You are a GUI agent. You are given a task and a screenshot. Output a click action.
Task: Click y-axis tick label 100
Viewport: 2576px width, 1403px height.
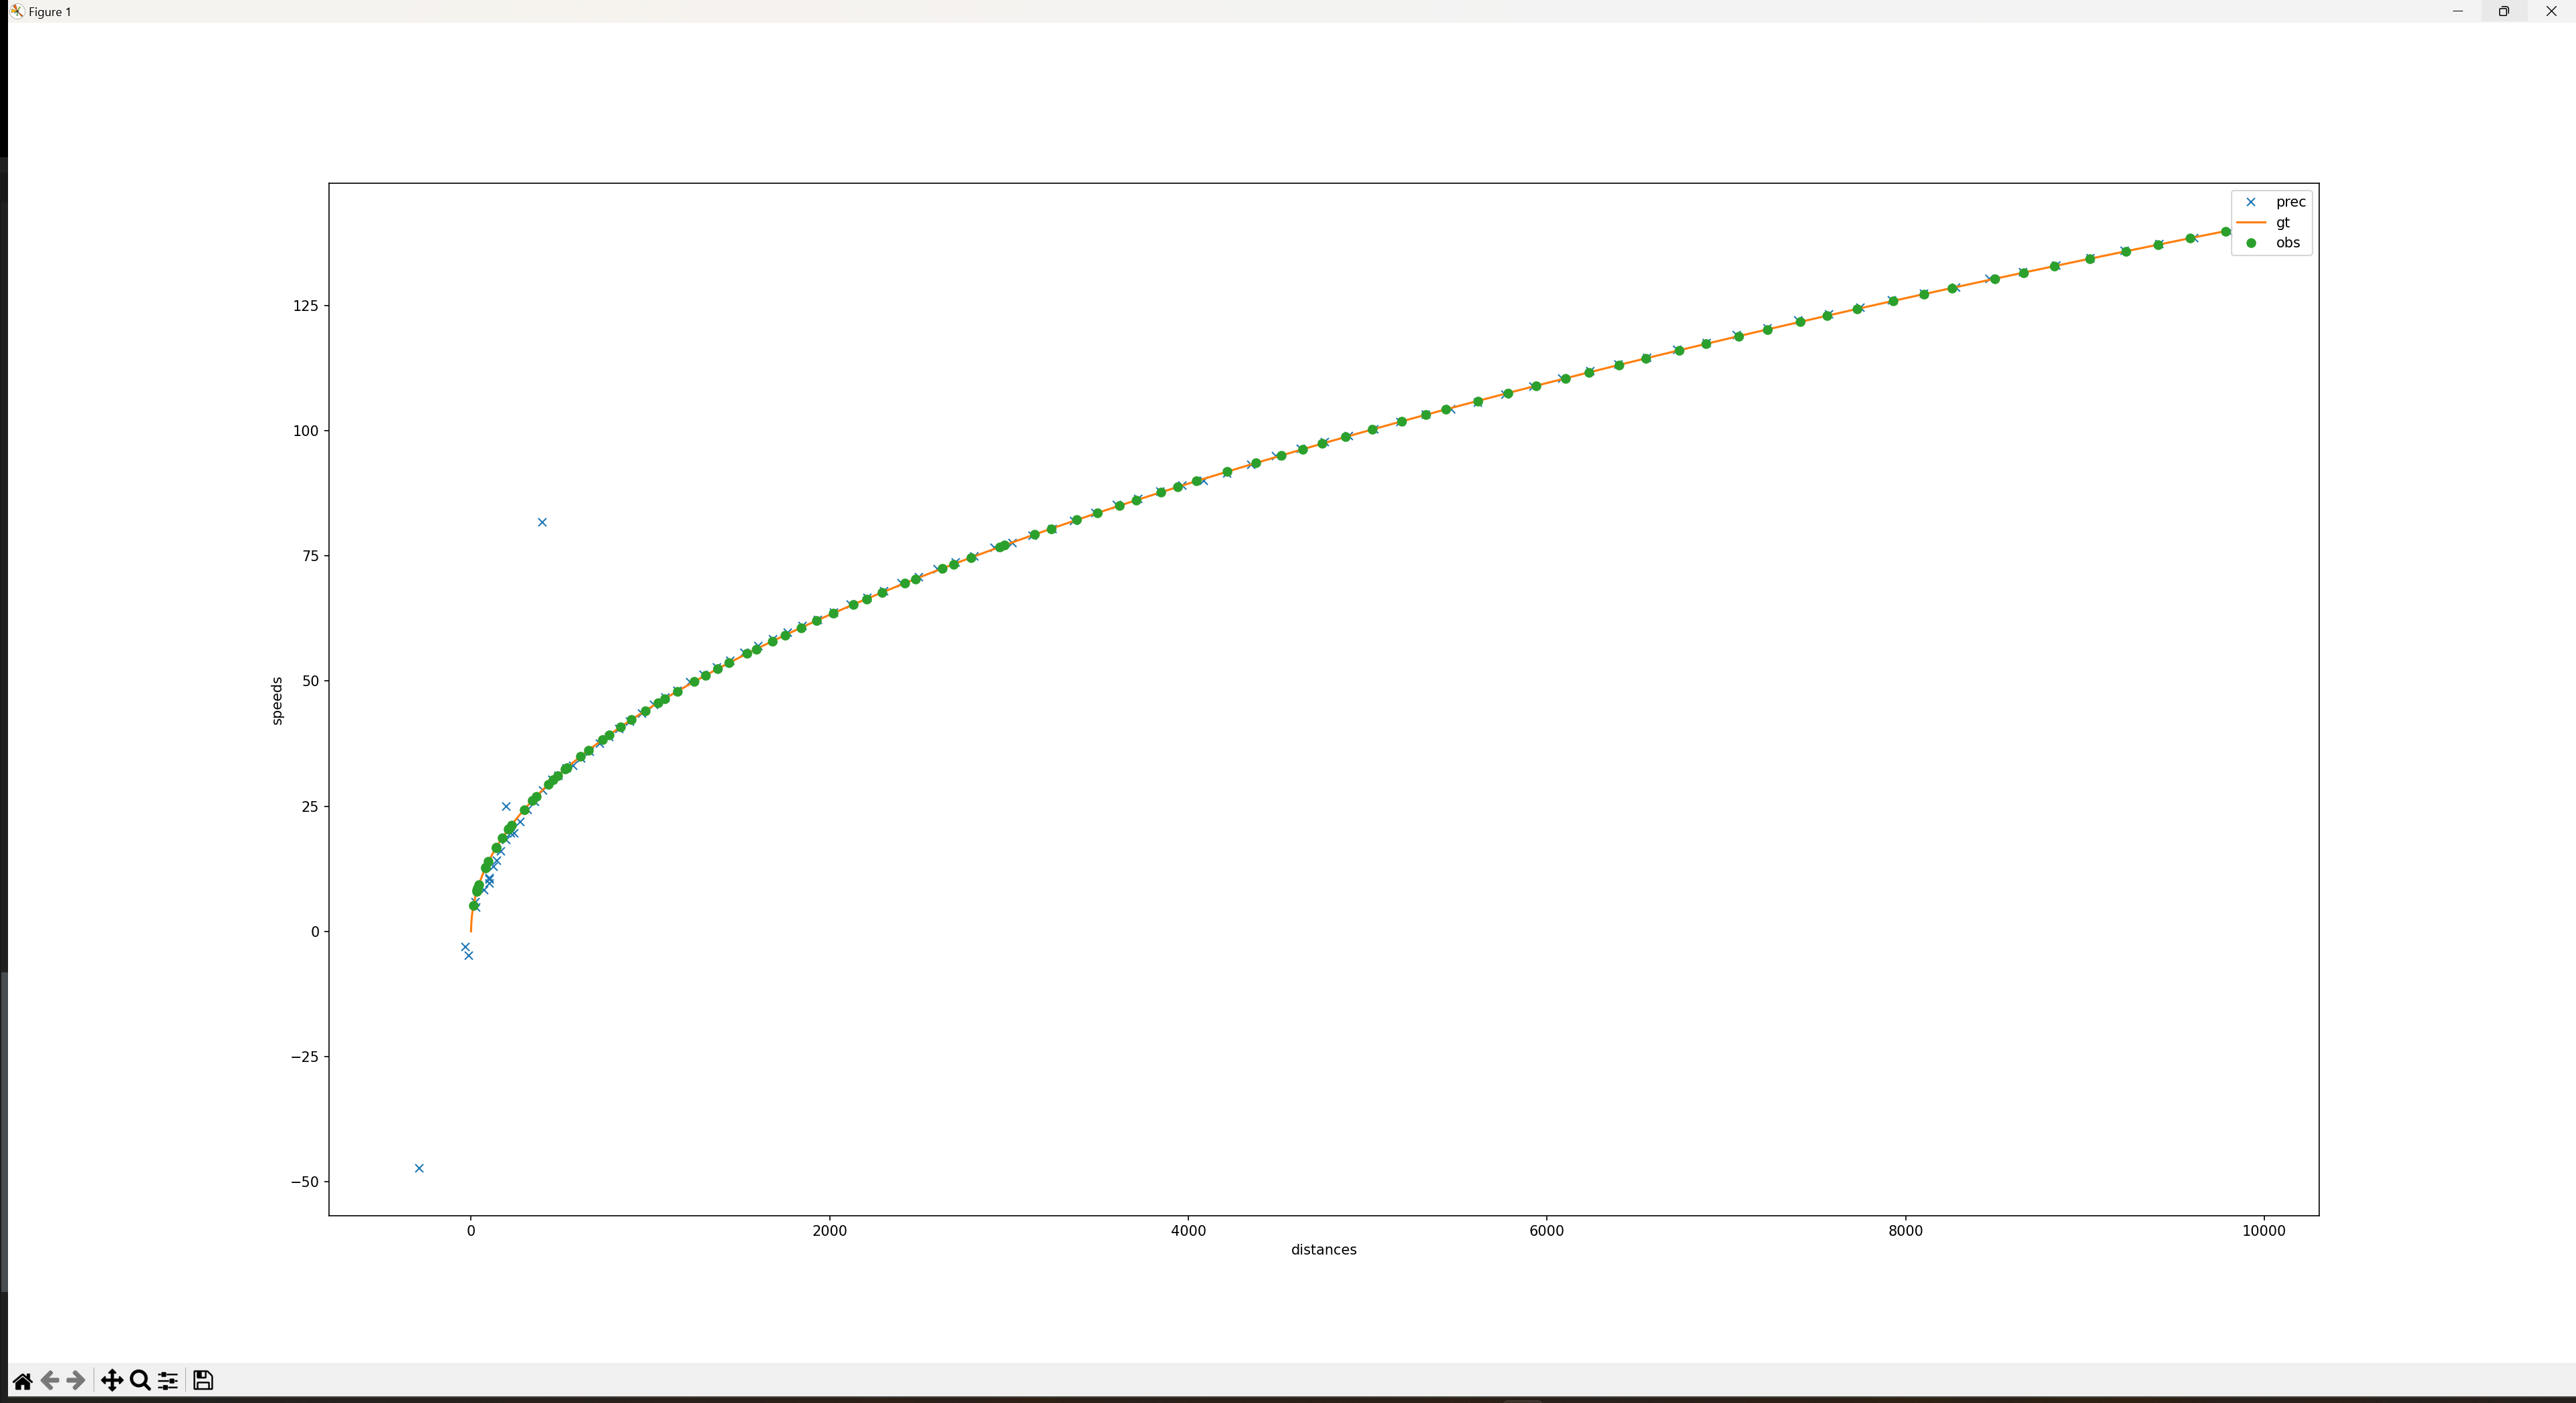(305, 431)
